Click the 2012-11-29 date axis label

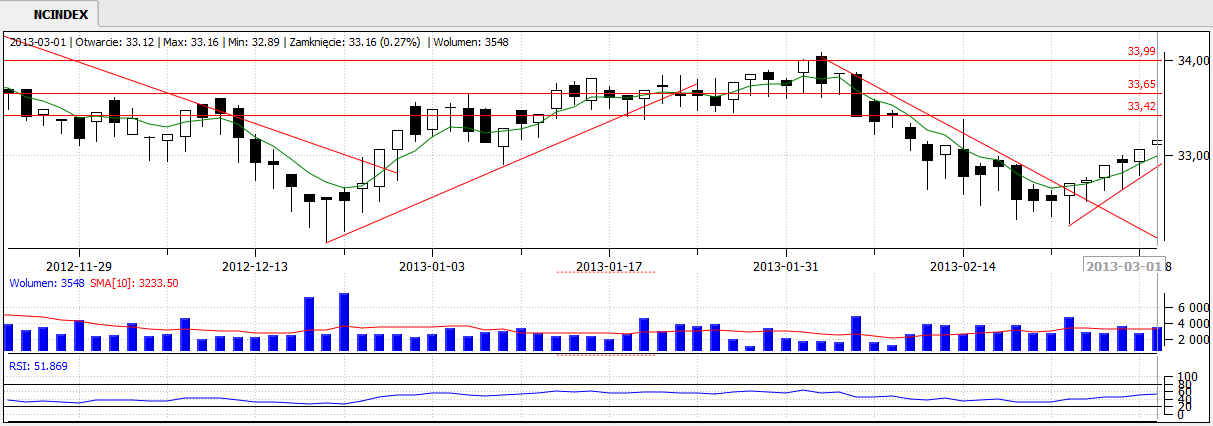pyautogui.click(x=78, y=266)
